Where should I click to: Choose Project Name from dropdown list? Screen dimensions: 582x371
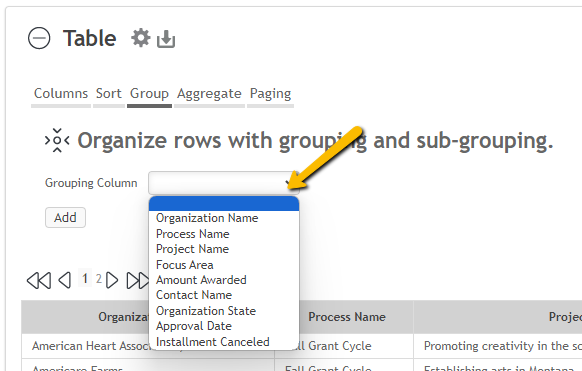224,249
